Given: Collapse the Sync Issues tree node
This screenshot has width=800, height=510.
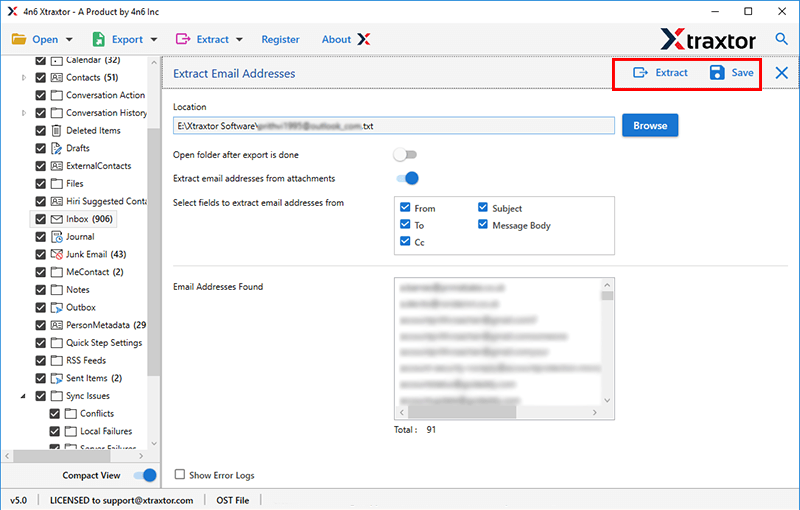Looking at the screenshot, I should 23,396.
